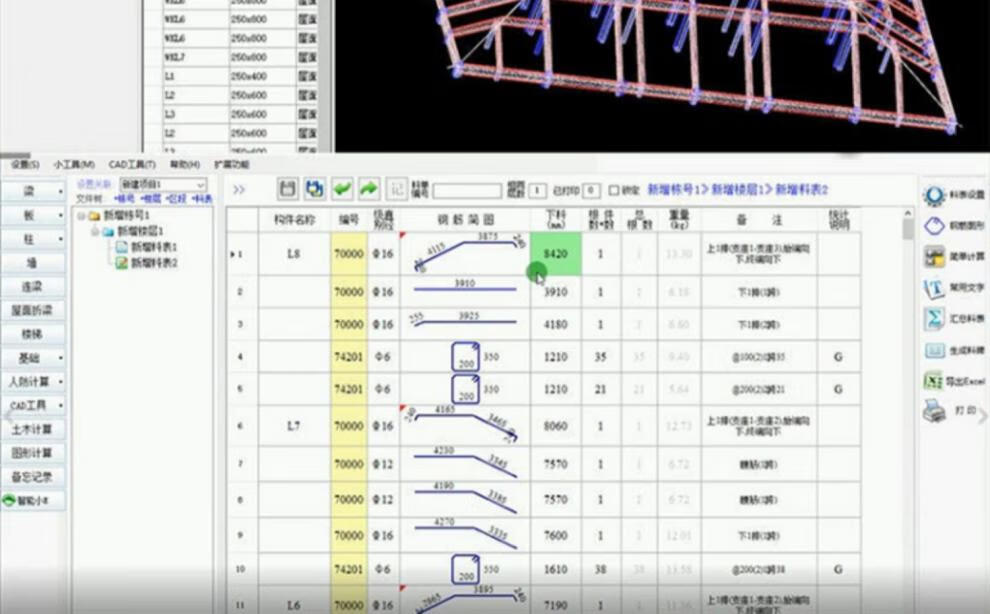The image size is (990, 614).
Task: Toggle the 锁定 checkbox
Action: click(x=614, y=190)
